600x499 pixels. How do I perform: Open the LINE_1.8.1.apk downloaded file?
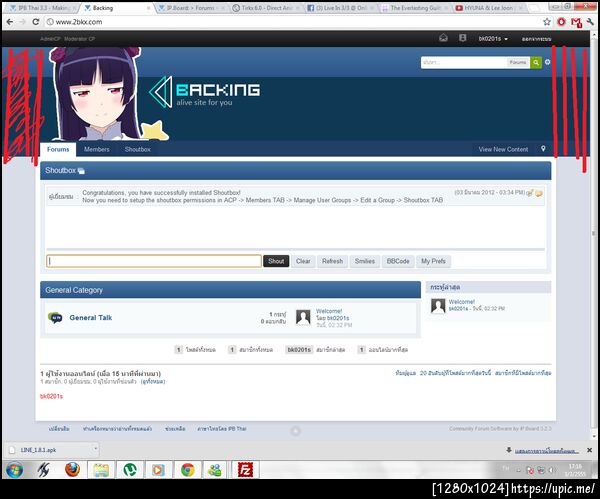pyautogui.click(x=38, y=450)
